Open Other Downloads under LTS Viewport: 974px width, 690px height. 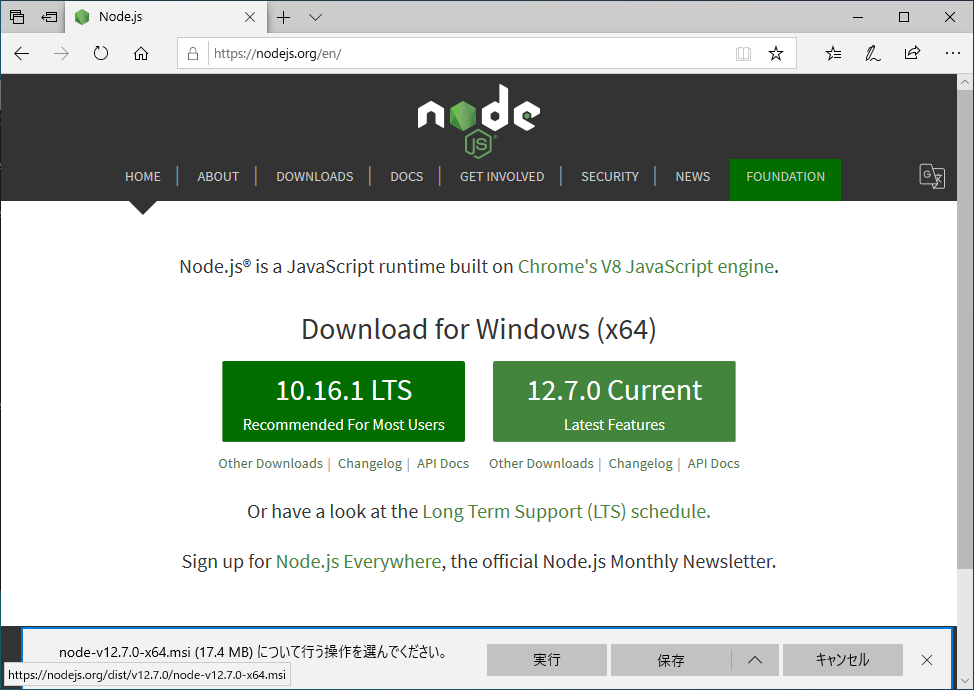(270, 463)
